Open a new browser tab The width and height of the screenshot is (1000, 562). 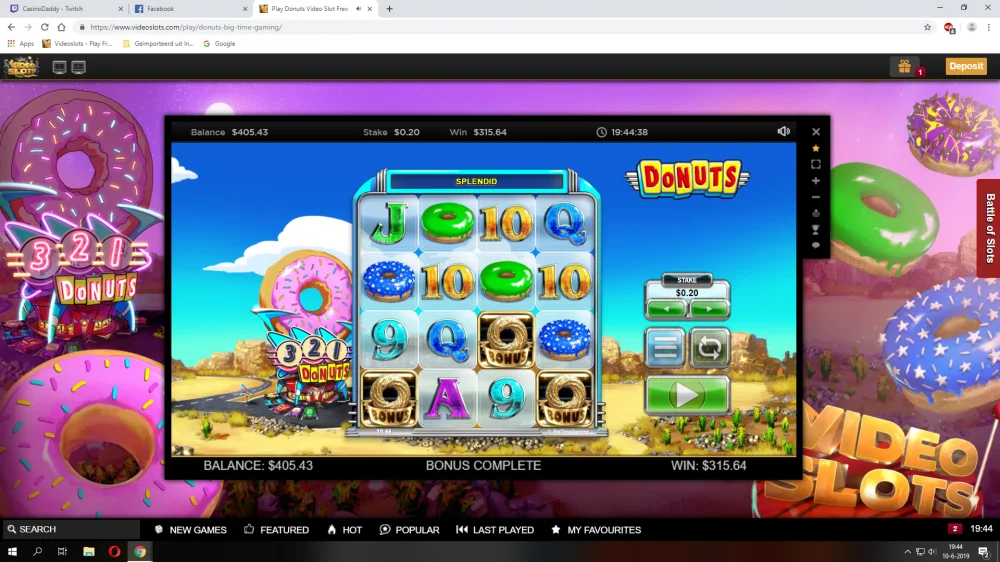389,9
